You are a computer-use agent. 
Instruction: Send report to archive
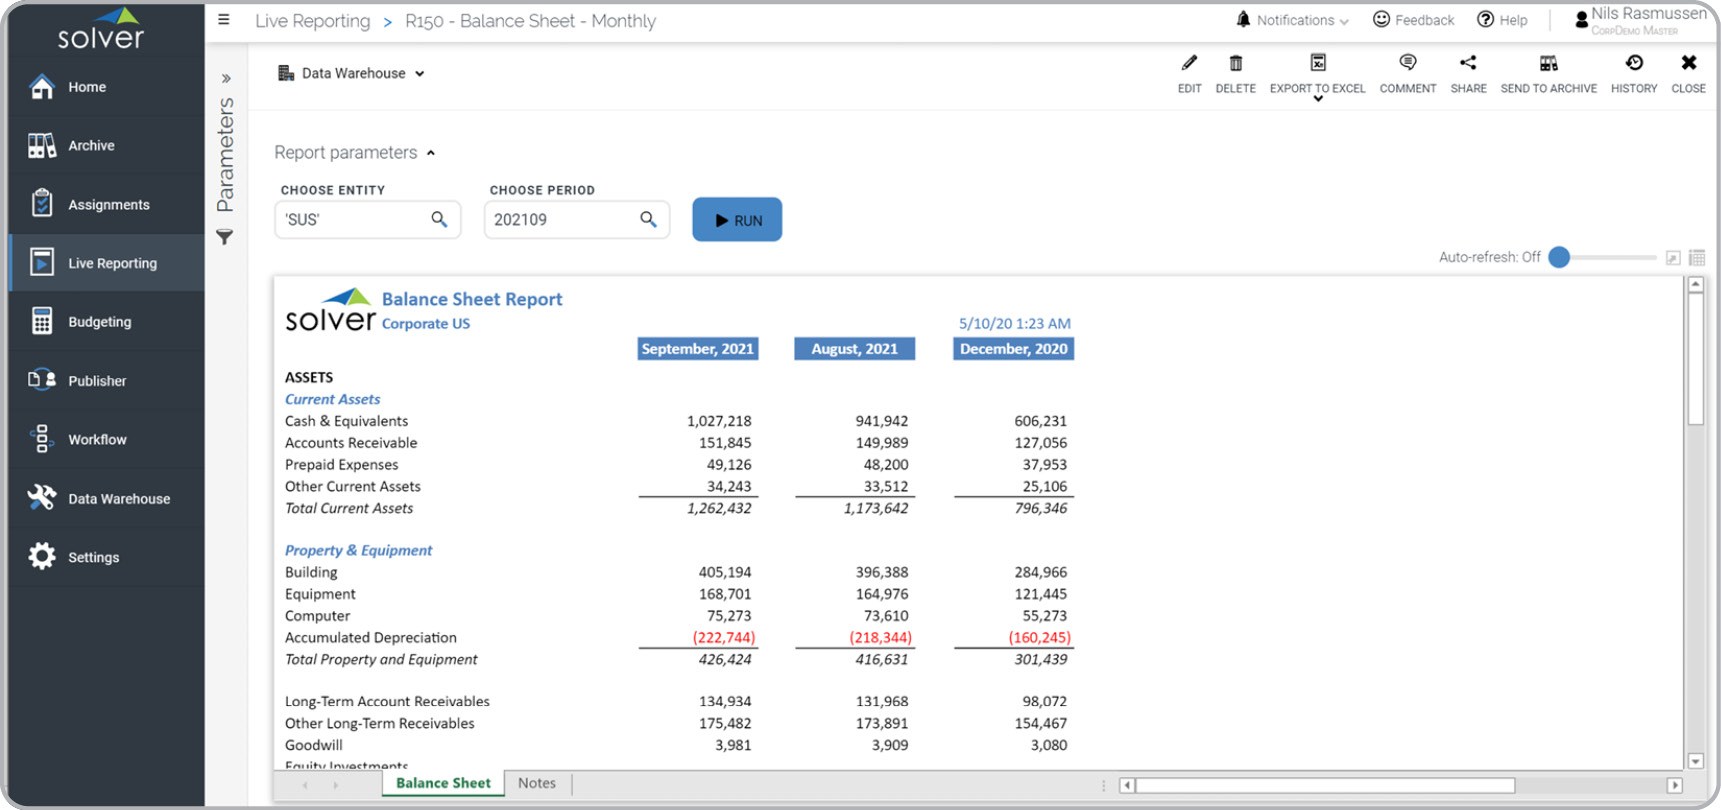click(x=1548, y=64)
